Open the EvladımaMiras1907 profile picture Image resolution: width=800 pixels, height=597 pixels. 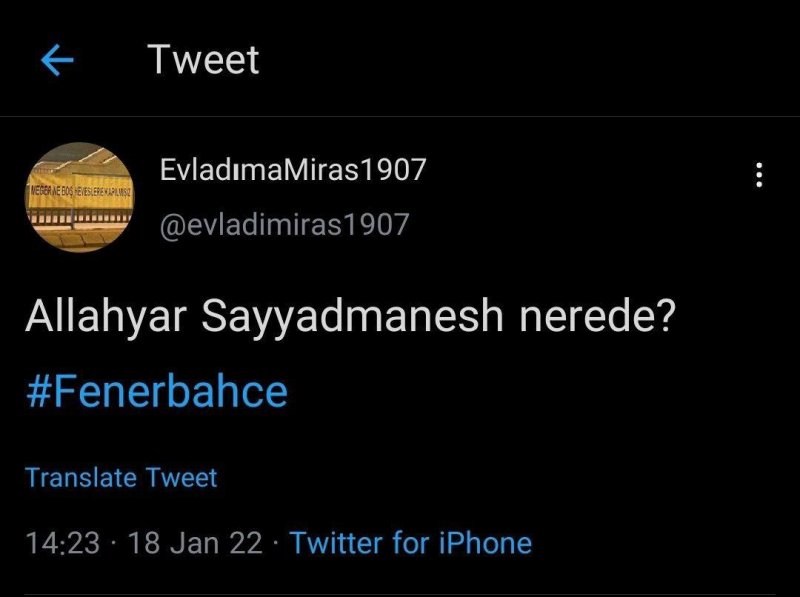click(x=79, y=196)
